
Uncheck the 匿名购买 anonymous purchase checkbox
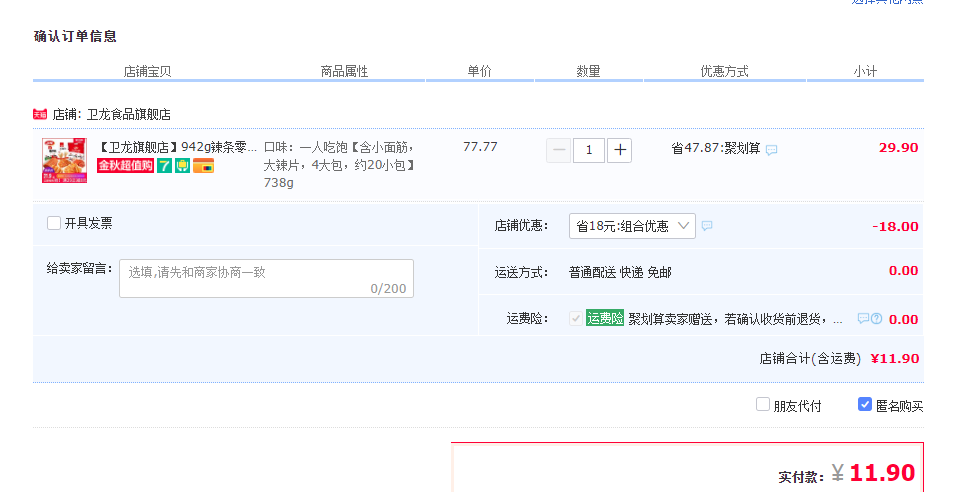click(865, 404)
